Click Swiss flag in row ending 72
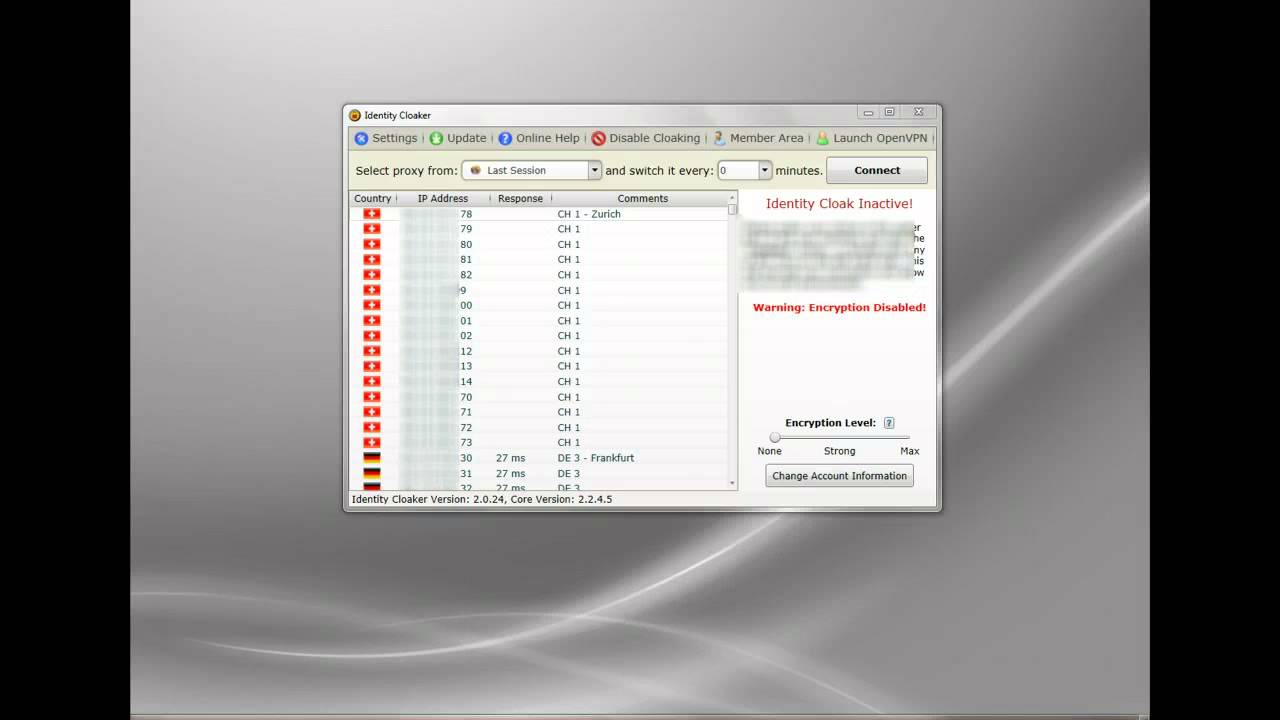This screenshot has width=1280, height=720. (x=371, y=427)
